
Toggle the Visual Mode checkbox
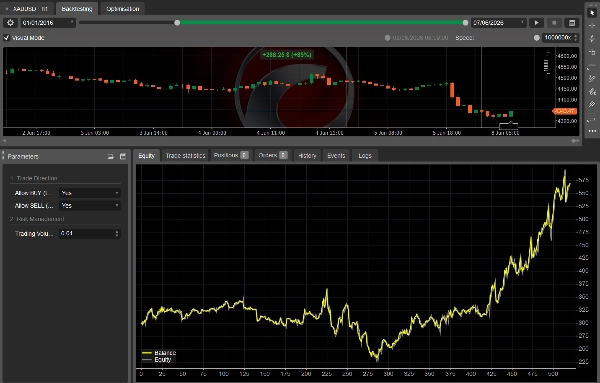pos(7,37)
